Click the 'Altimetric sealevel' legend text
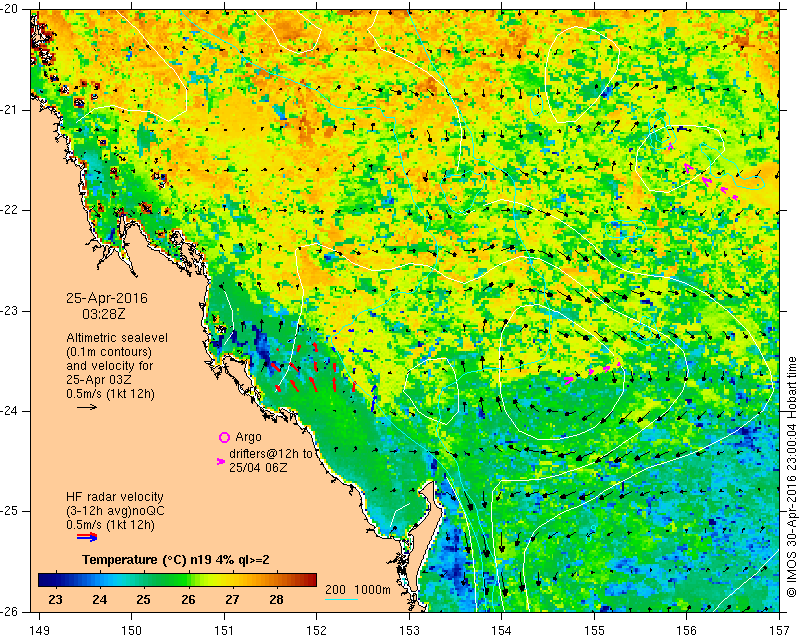 117,338
